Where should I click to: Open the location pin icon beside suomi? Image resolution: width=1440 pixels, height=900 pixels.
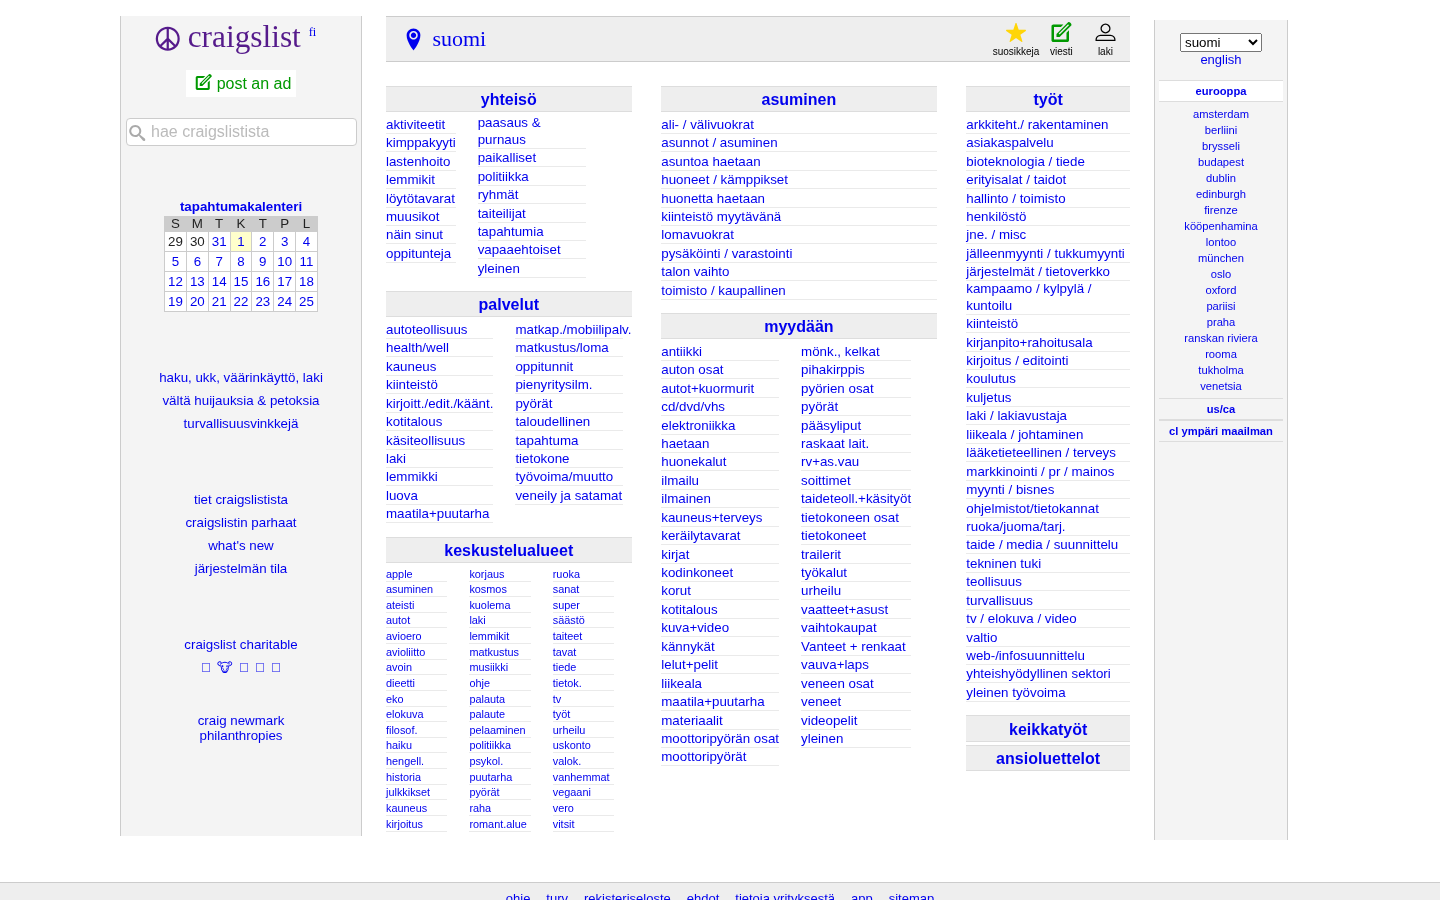pyautogui.click(x=413, y=39)
